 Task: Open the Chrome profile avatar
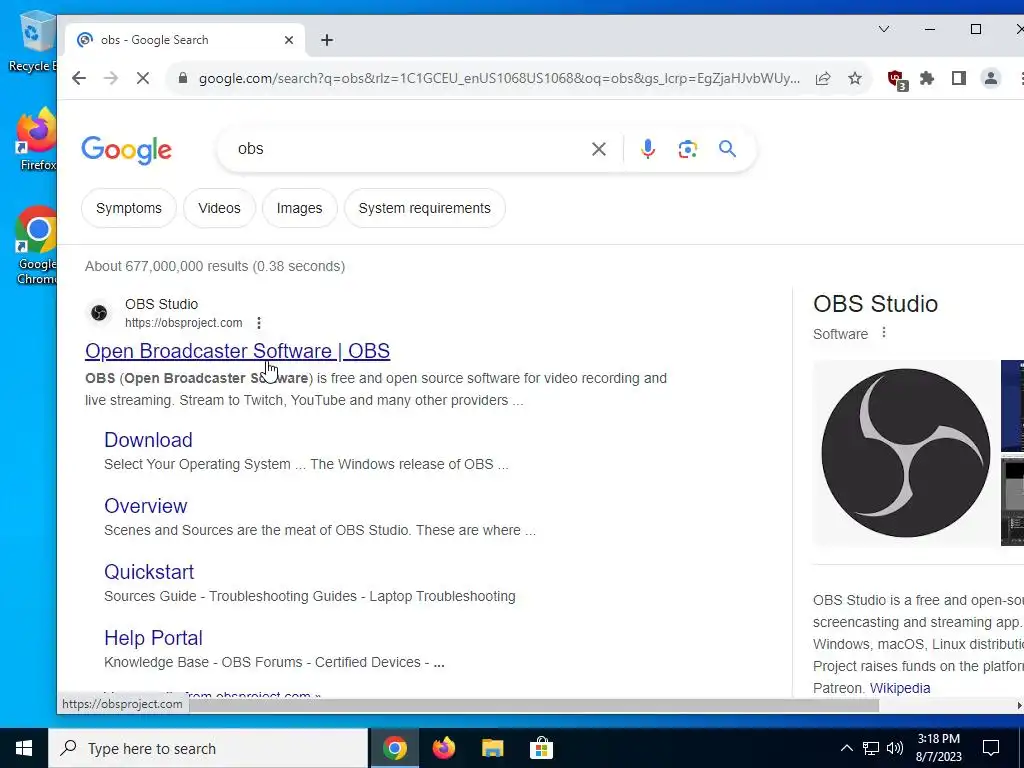pyautogui.click(x=991, y=78)
